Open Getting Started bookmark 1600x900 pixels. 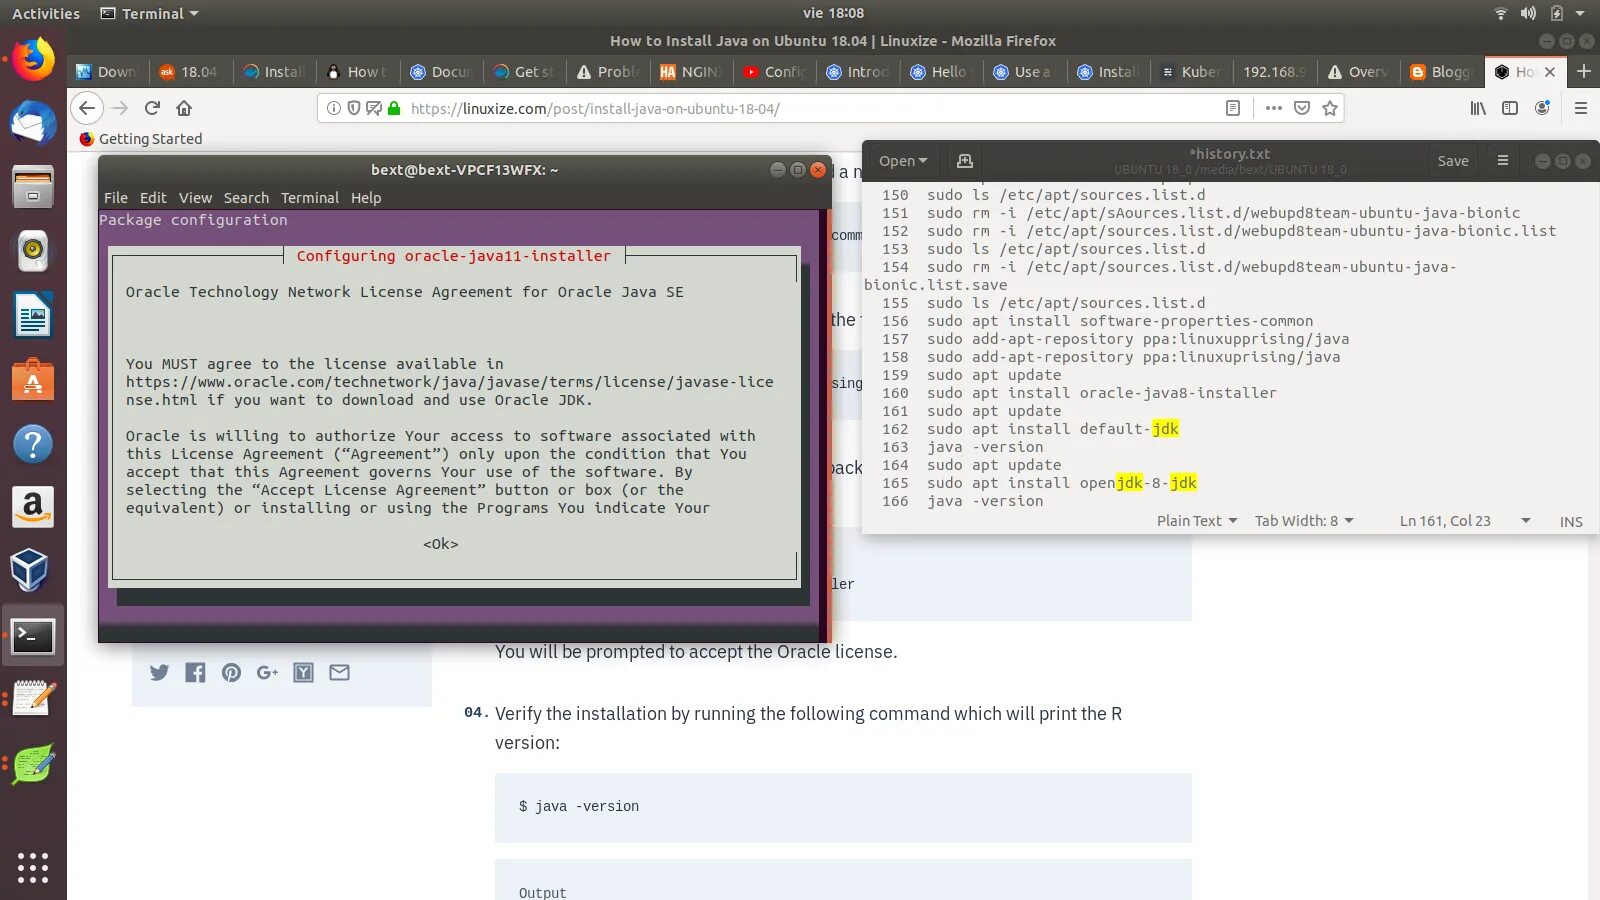point(140,139)
